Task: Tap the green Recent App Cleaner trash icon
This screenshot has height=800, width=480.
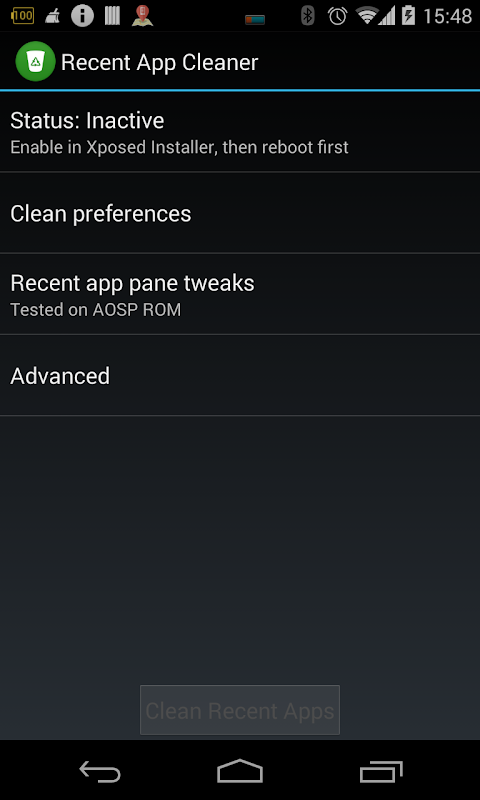Action: pyautogui.click(x=35, y=62)
